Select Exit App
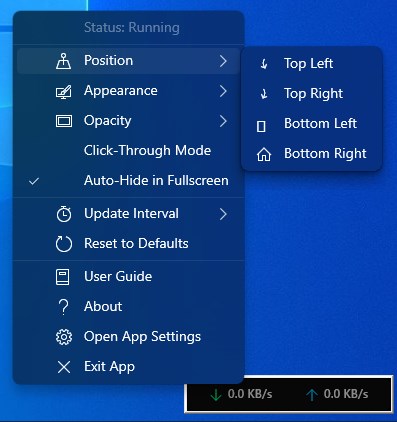The image size is (397, 422). [x=129, y=366]
